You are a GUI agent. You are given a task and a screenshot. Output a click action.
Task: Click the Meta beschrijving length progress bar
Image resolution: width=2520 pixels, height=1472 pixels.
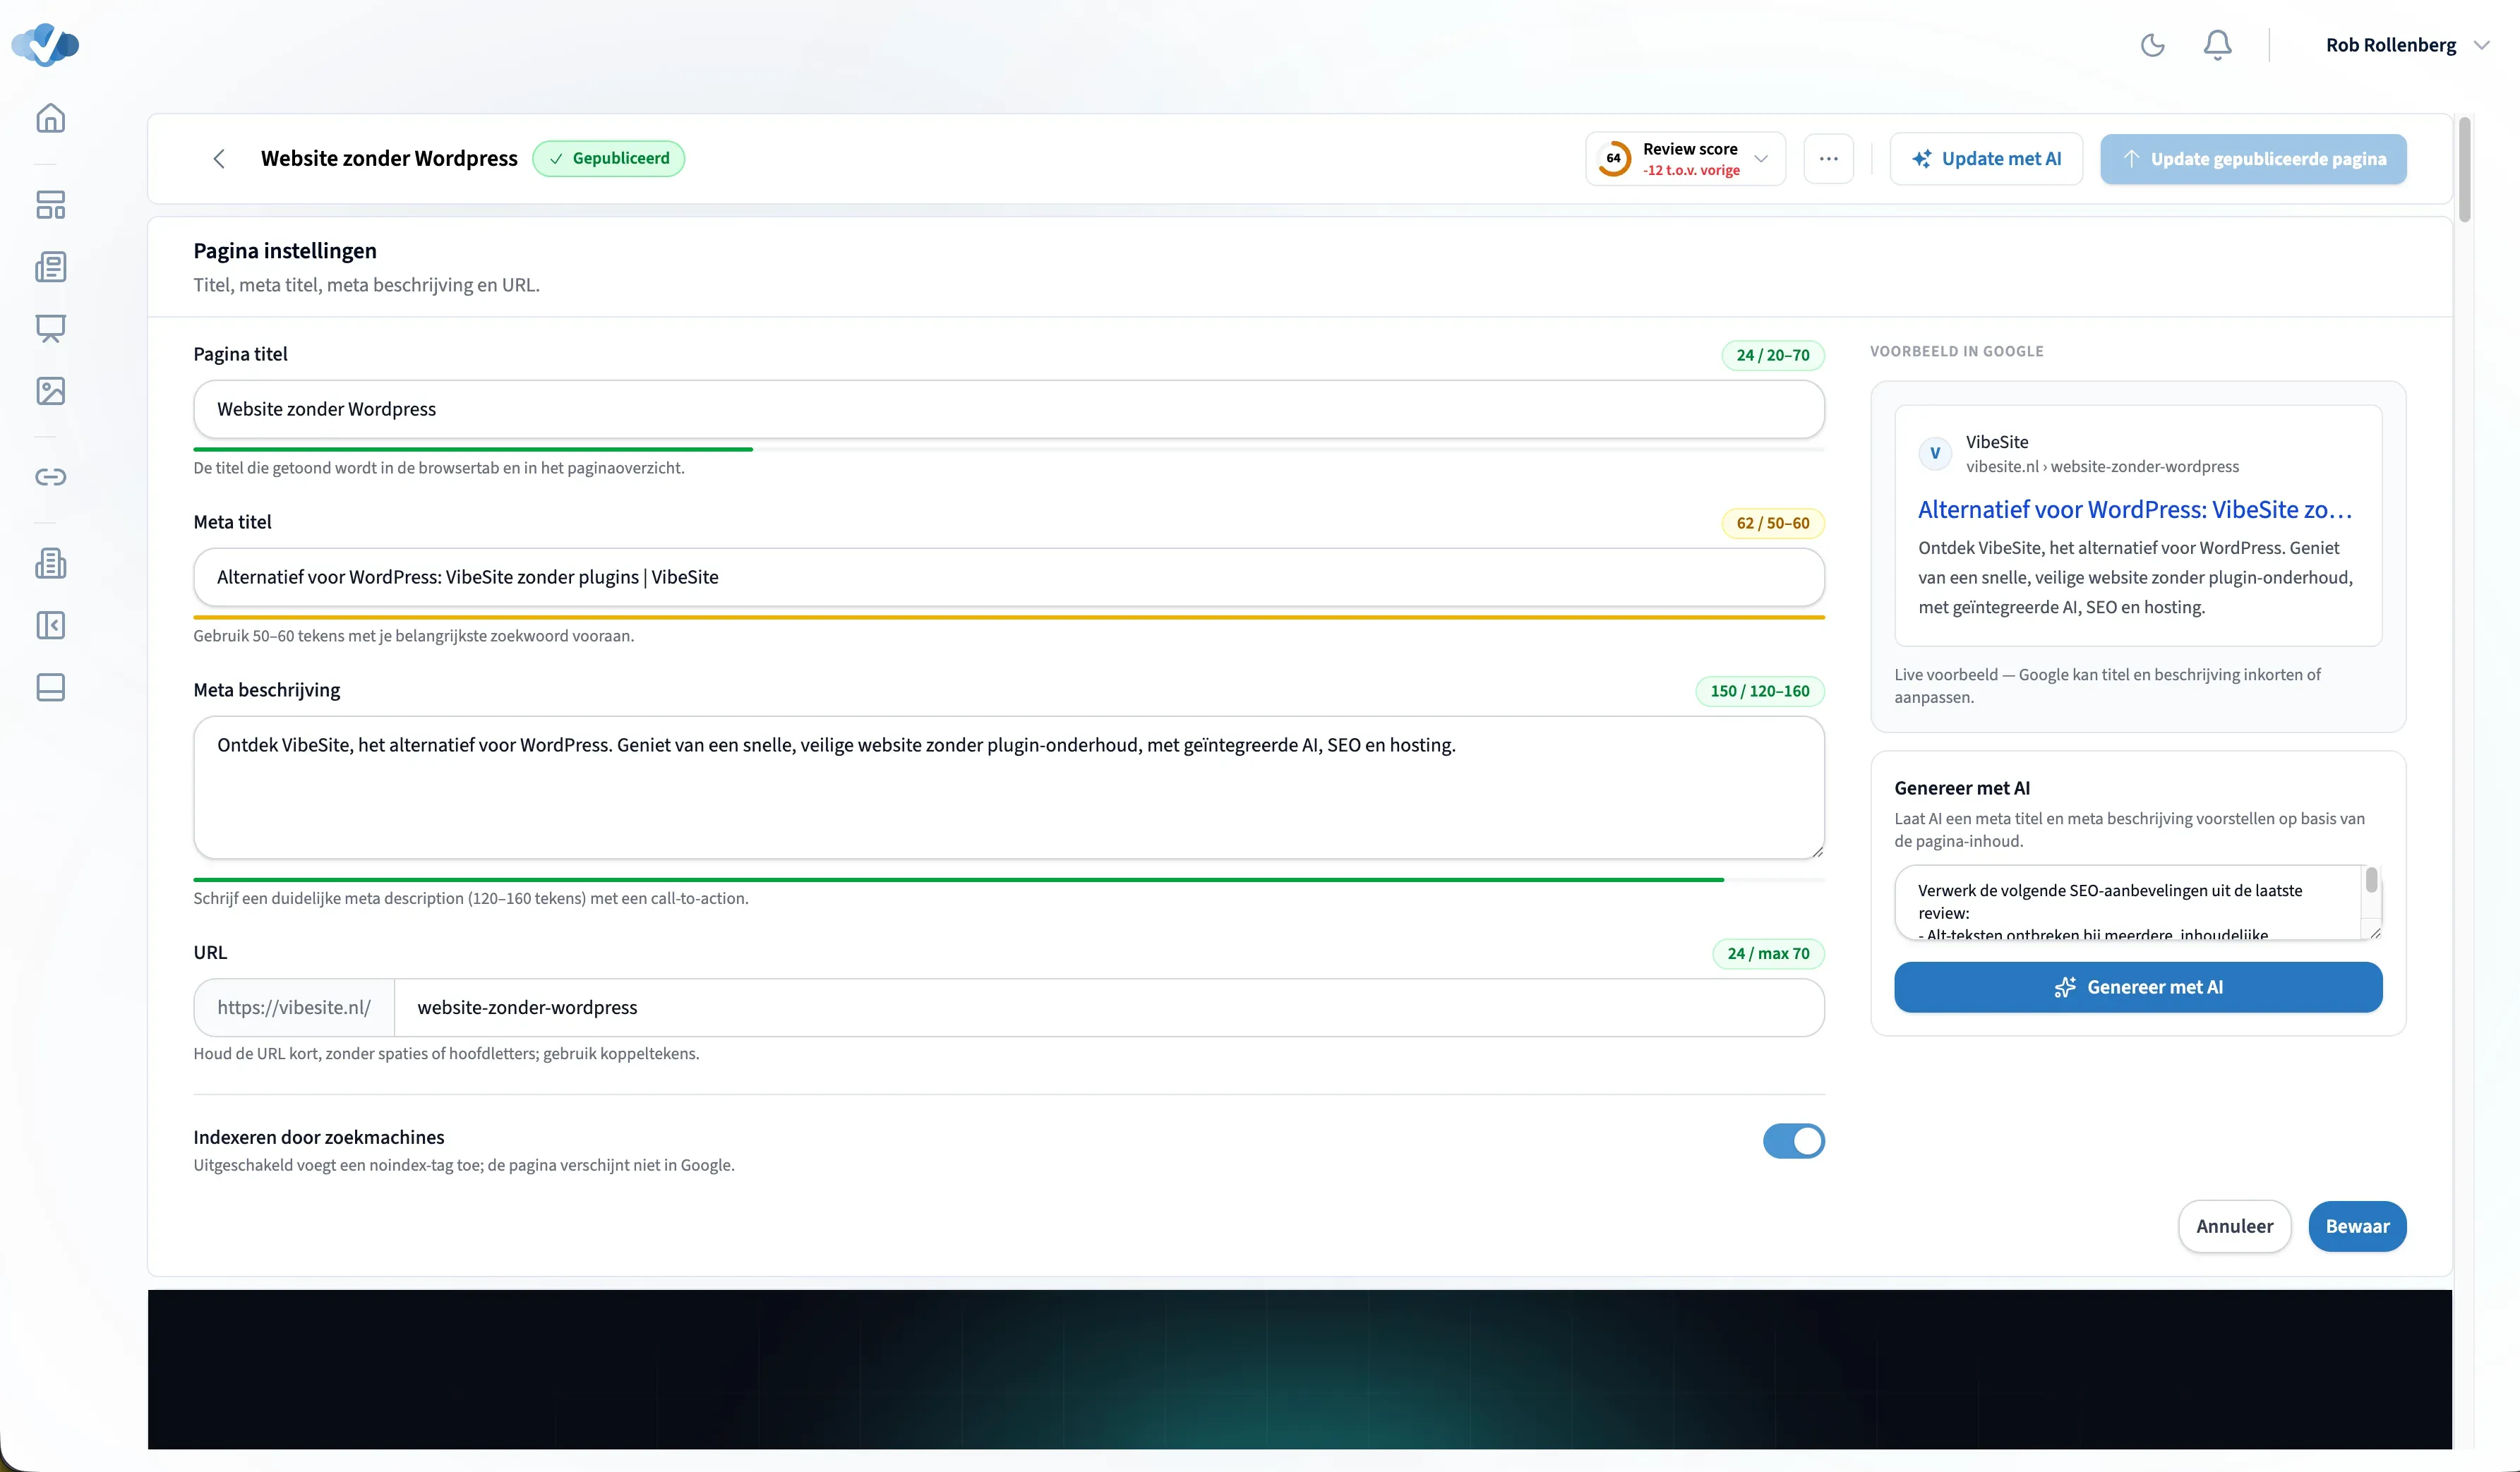pos(1008,880)
